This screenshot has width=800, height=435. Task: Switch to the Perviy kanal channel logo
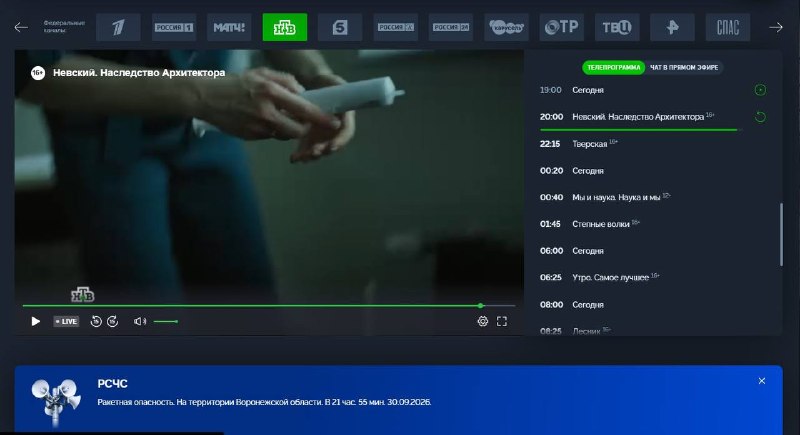[118, 27]
